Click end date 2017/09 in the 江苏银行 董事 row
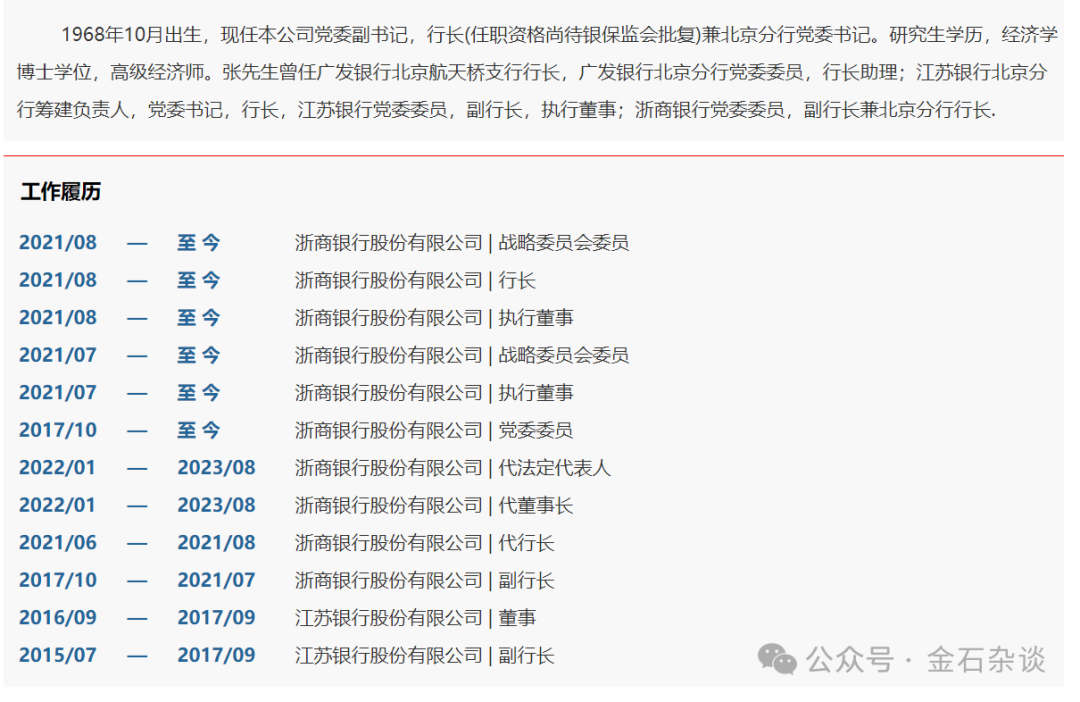 [x=216, y=618]
